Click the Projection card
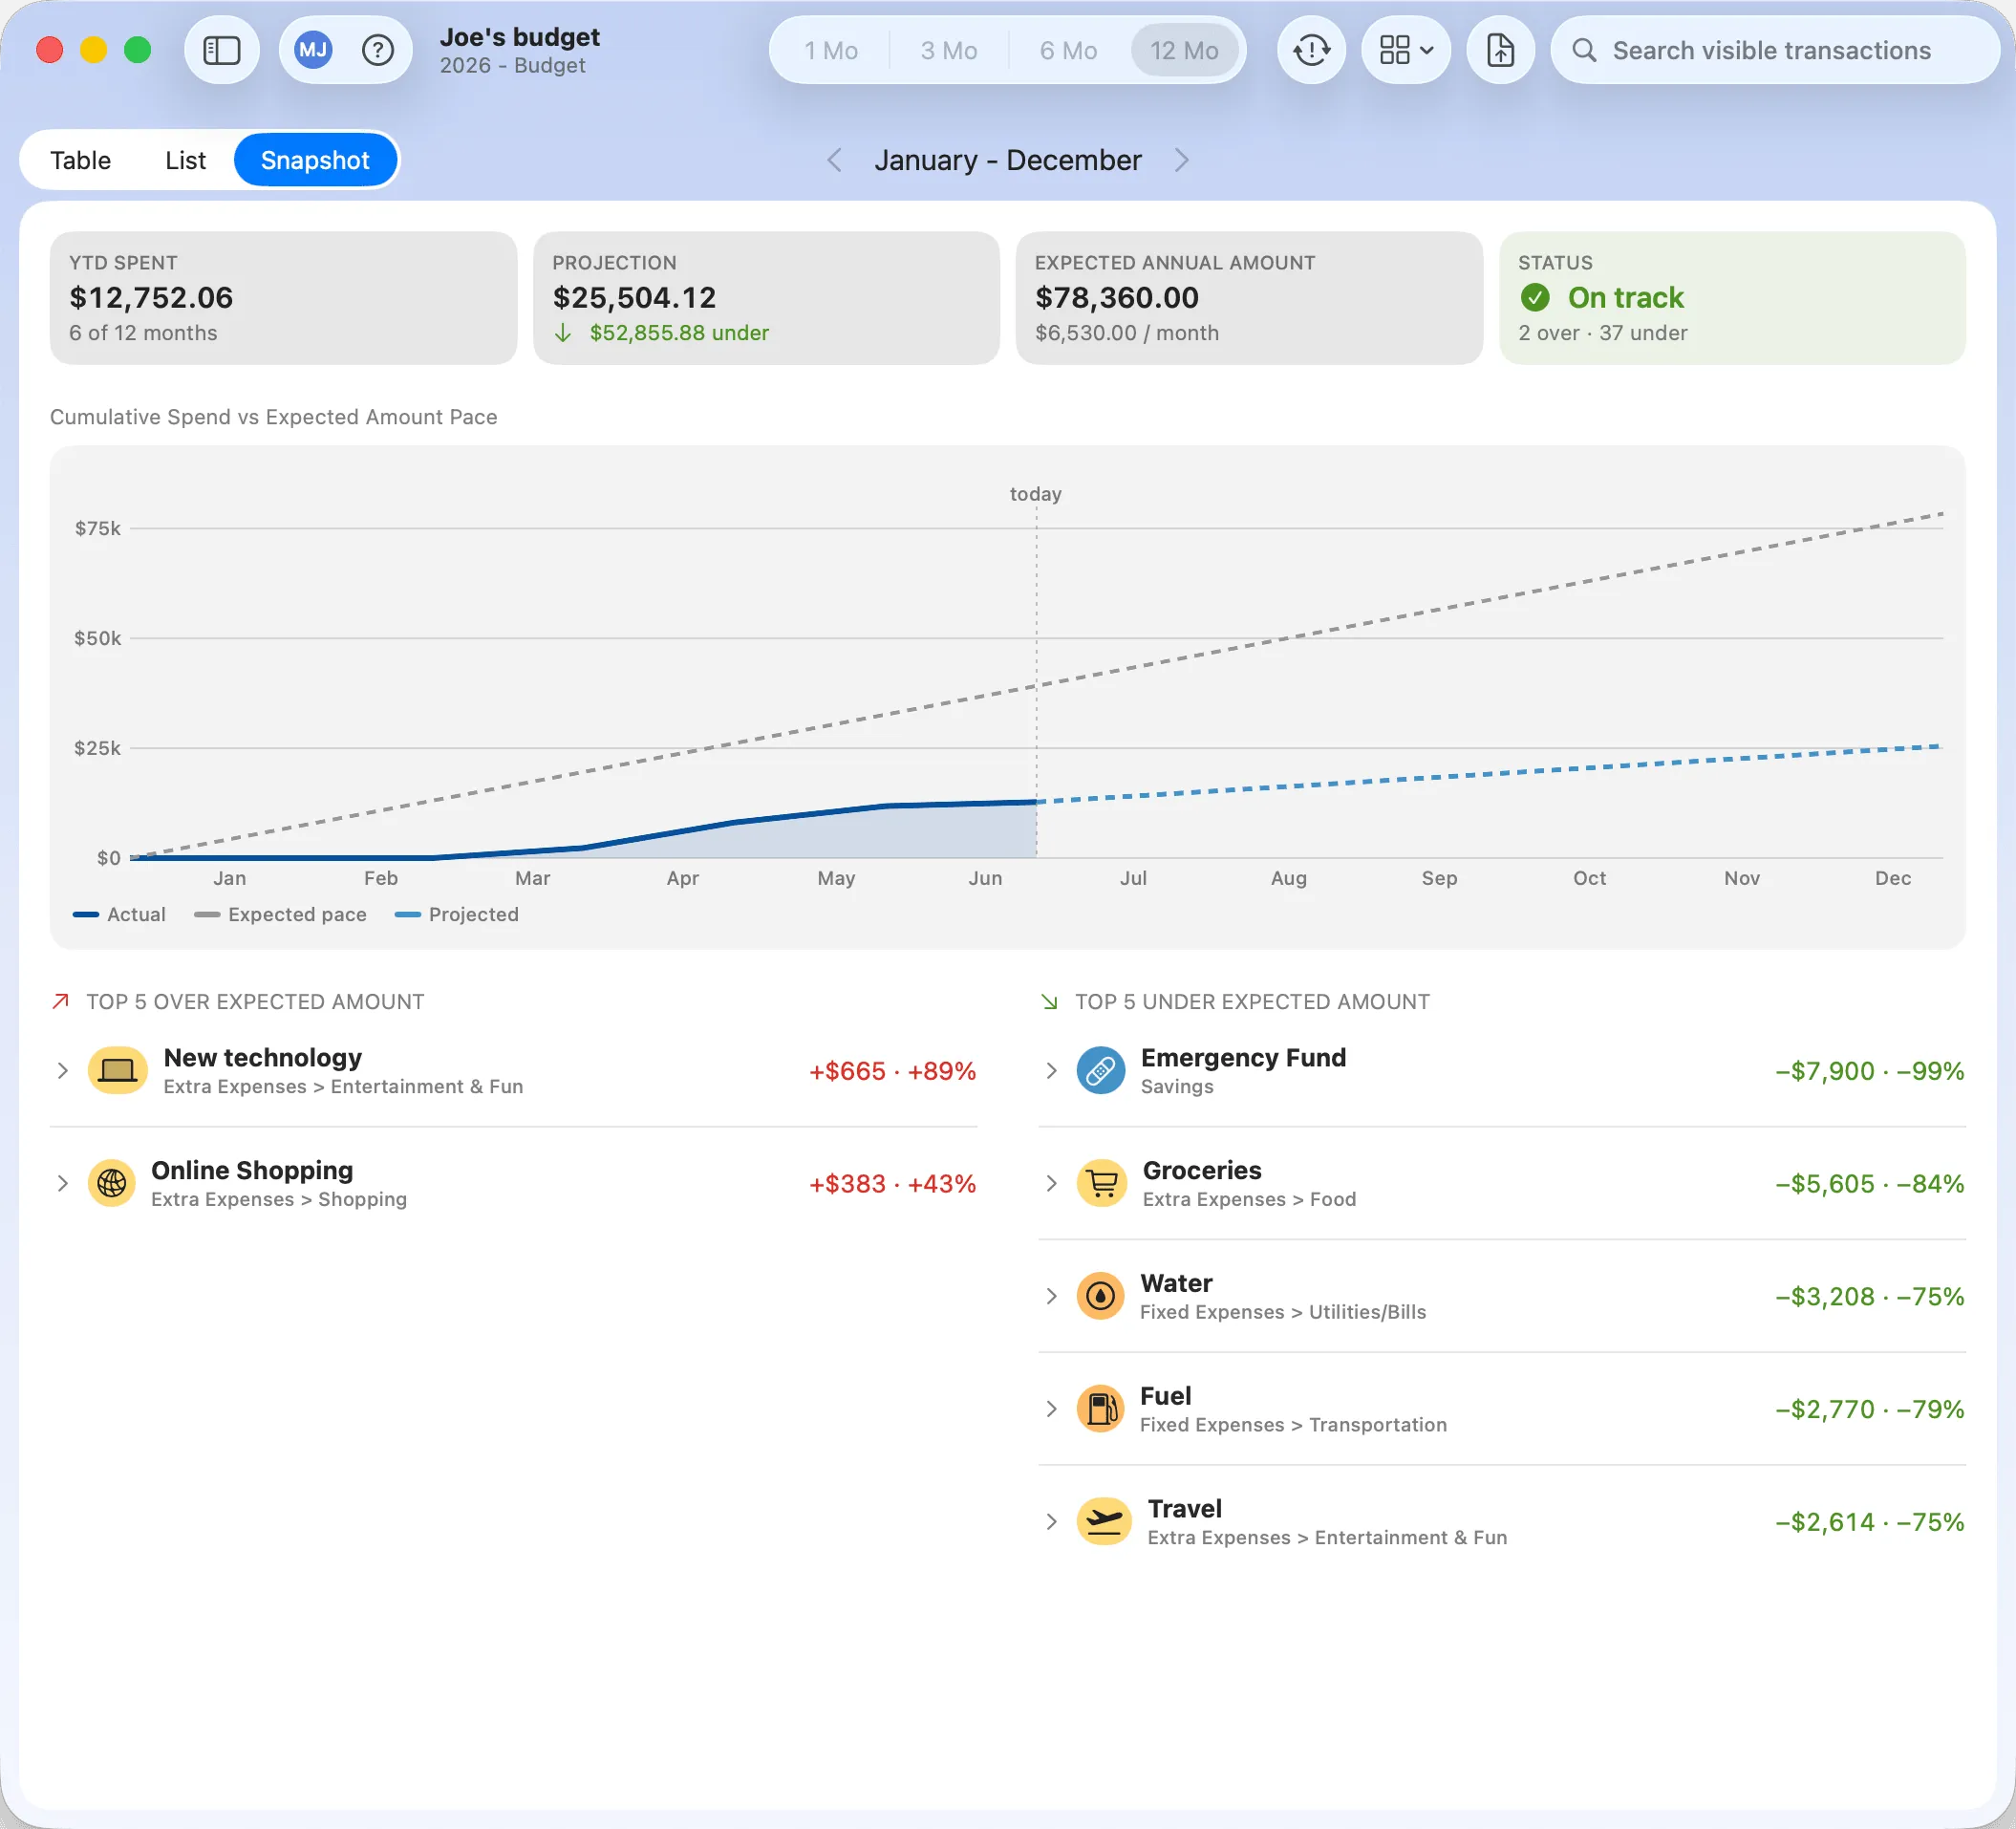Viewport: 2016px width, 1829px height. tap(766, 298)
